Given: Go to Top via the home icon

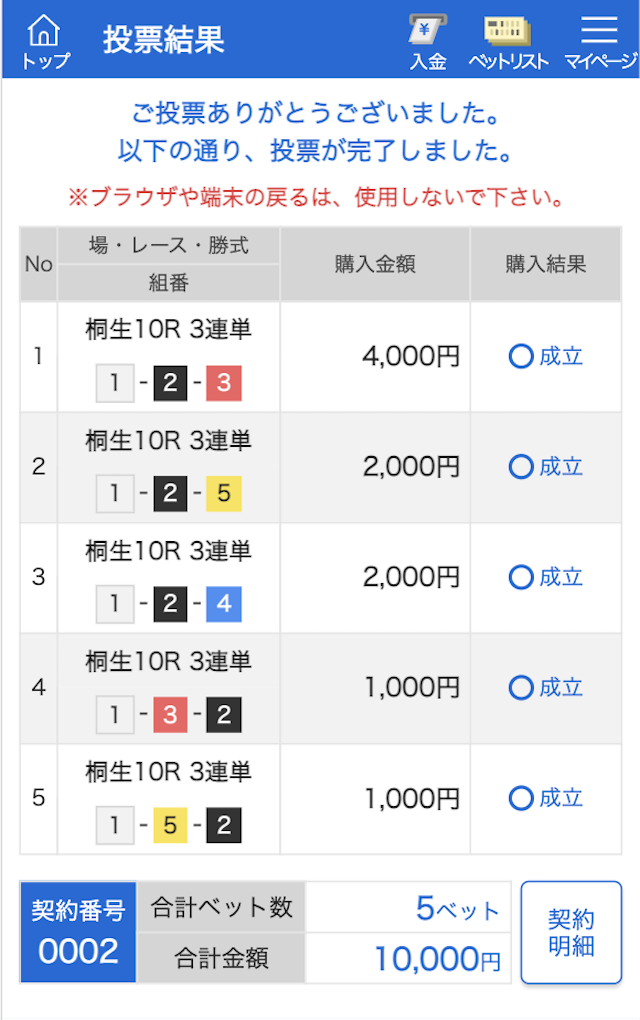Looking at the screenshot, I should (45, 42).
